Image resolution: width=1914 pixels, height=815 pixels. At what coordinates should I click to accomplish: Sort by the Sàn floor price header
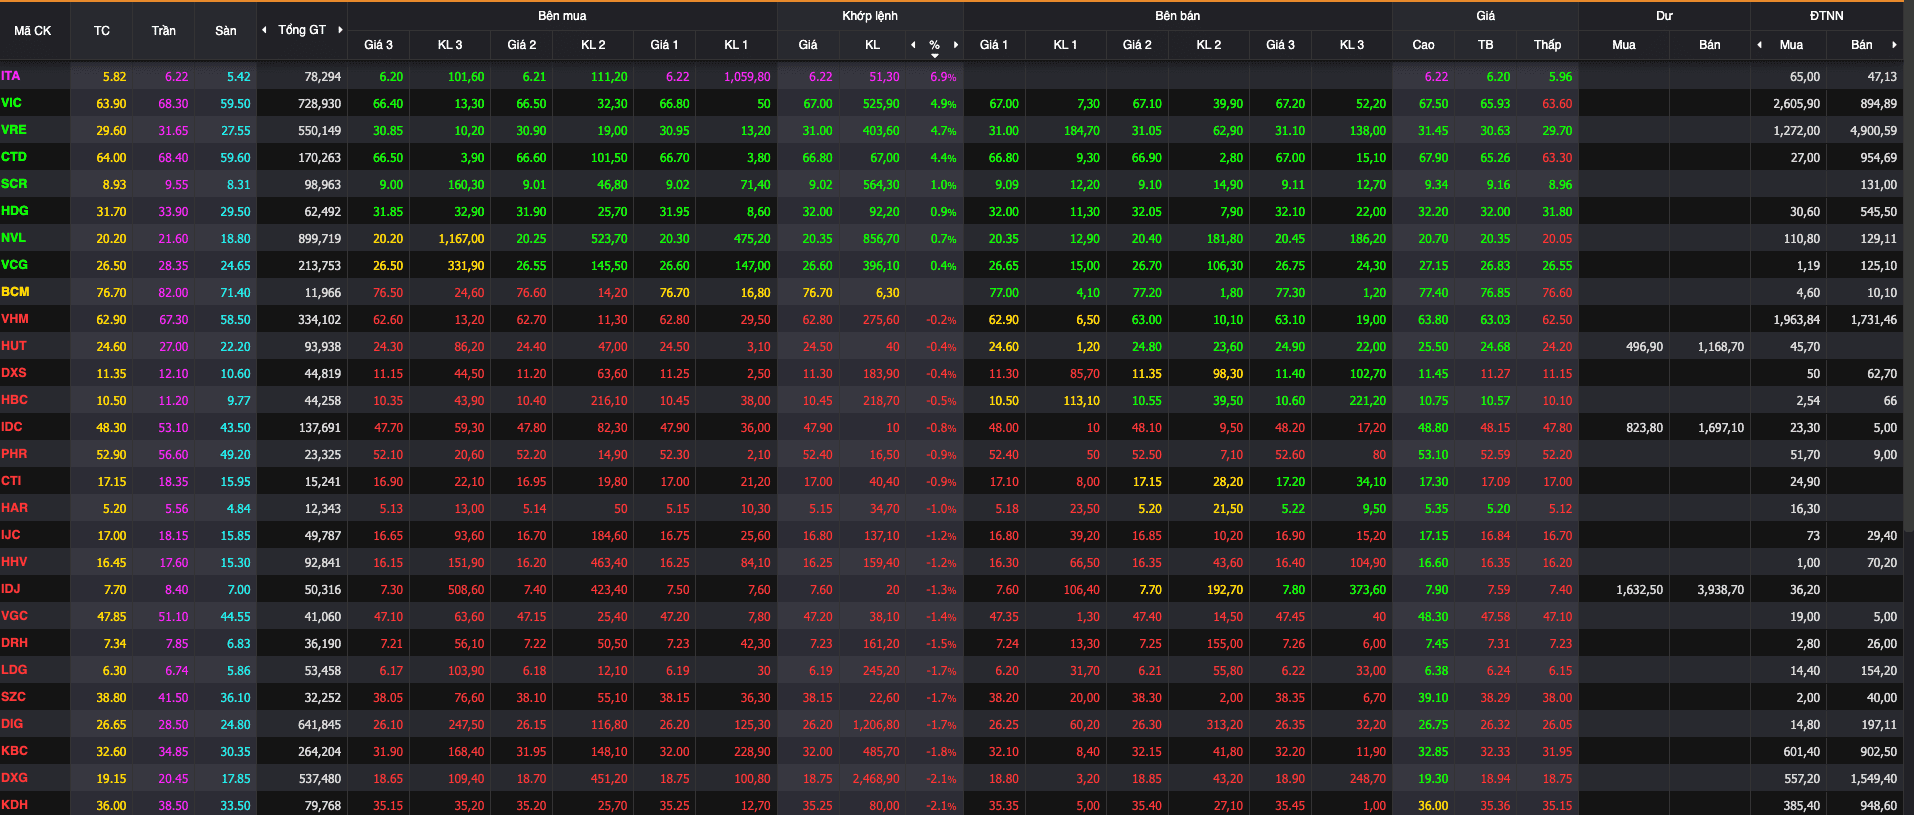point(226,30)
